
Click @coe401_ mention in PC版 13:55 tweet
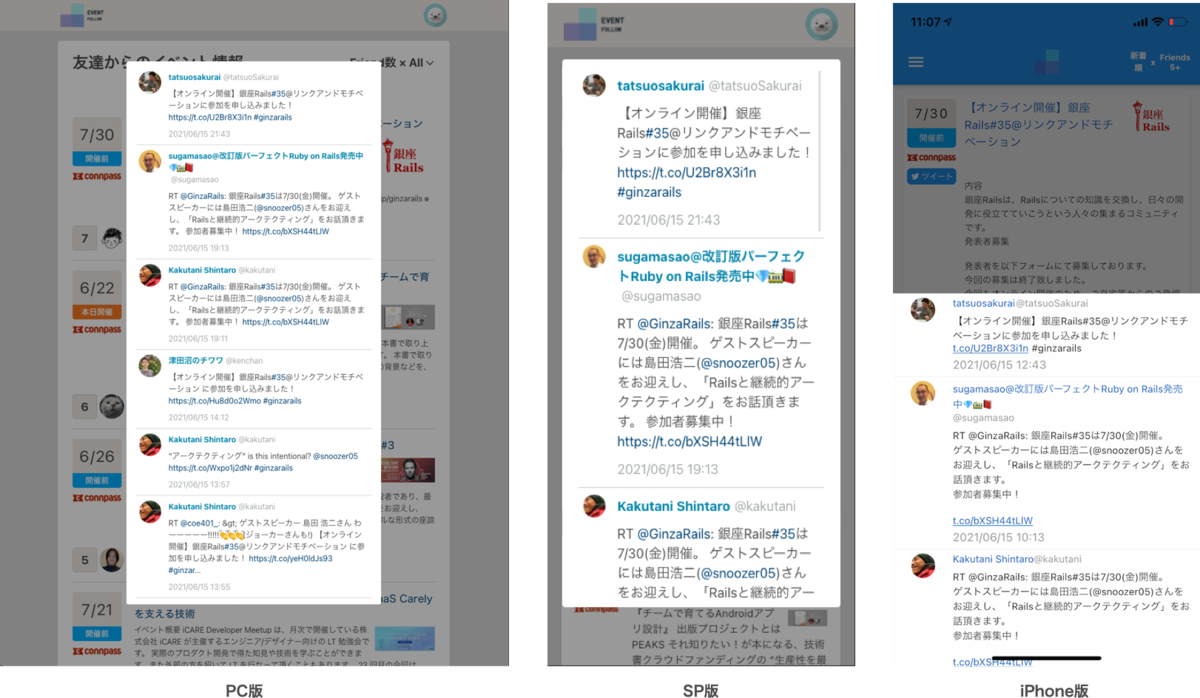[x=202, y=523]
